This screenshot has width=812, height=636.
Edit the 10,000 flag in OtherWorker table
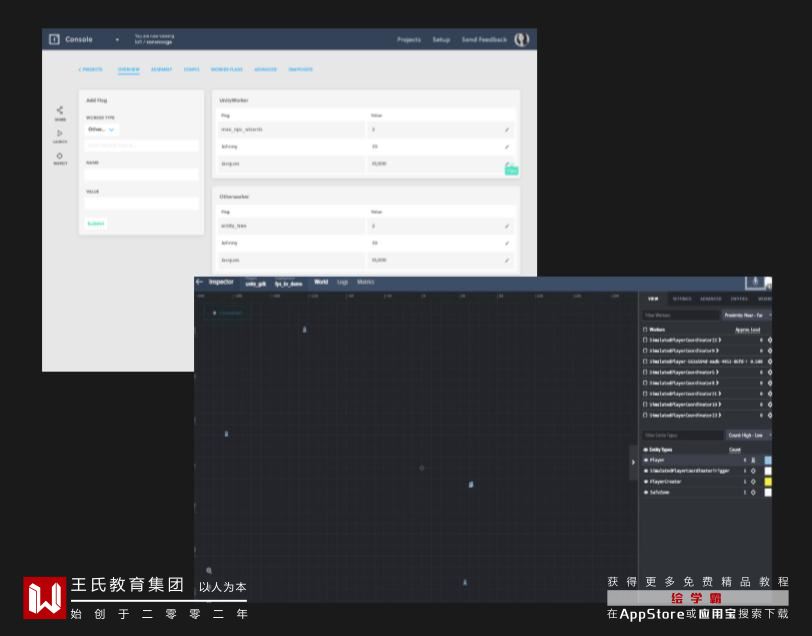(507, 260)
